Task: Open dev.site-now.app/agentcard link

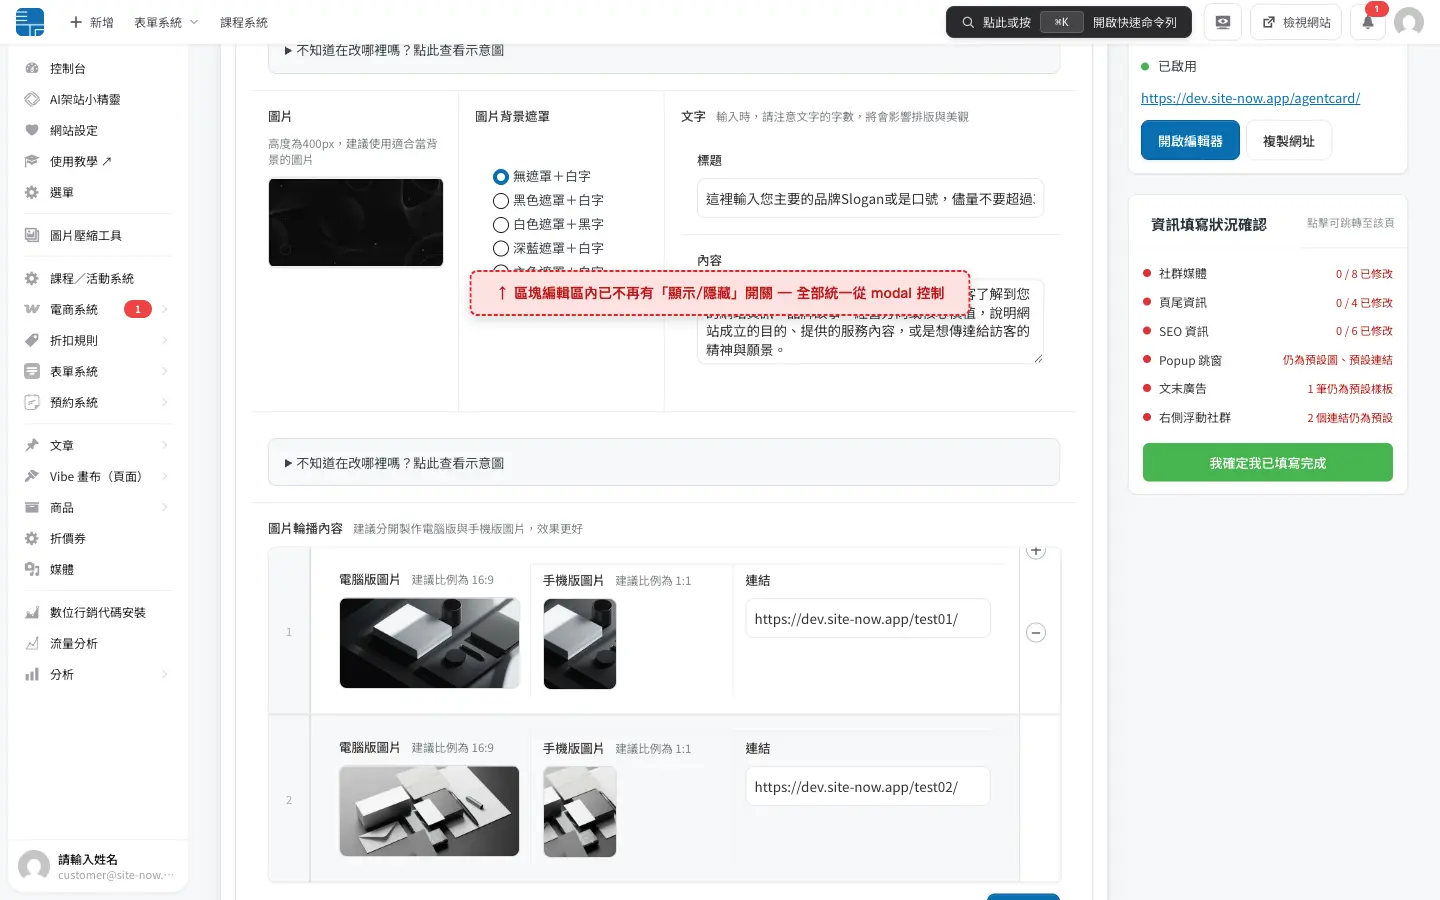Action: [1250, 98]
